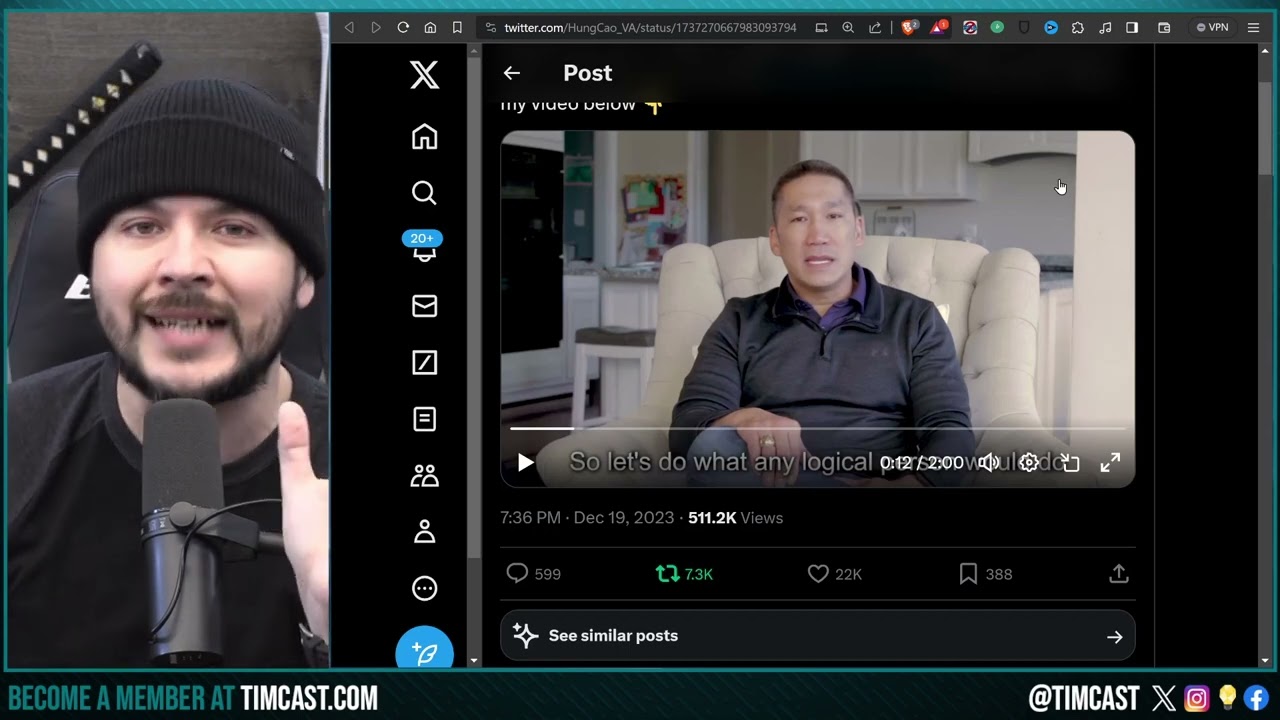Screen dimensions: 1280x720
Task: Click the page scrollbar down arrow
Action: 1265,661
